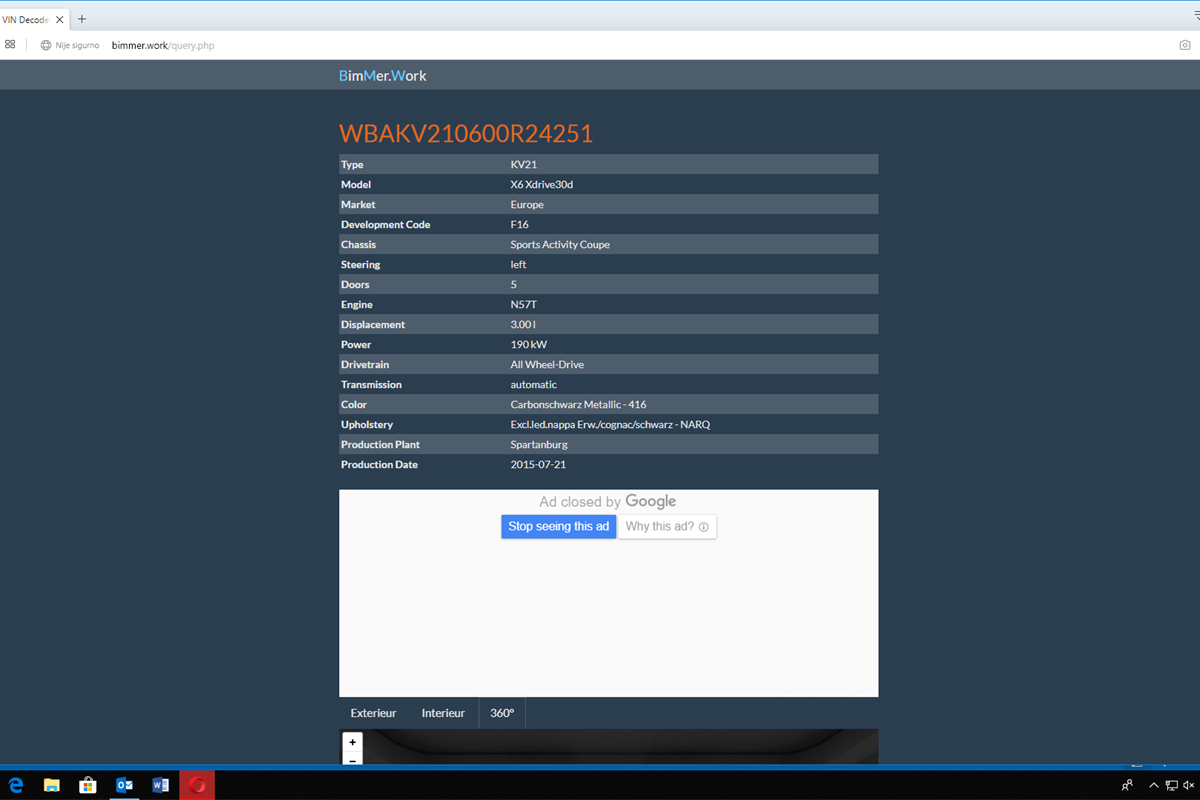Click the Engine value N57T
Viewport: 1200px width, 800px height.
point(525,305)
